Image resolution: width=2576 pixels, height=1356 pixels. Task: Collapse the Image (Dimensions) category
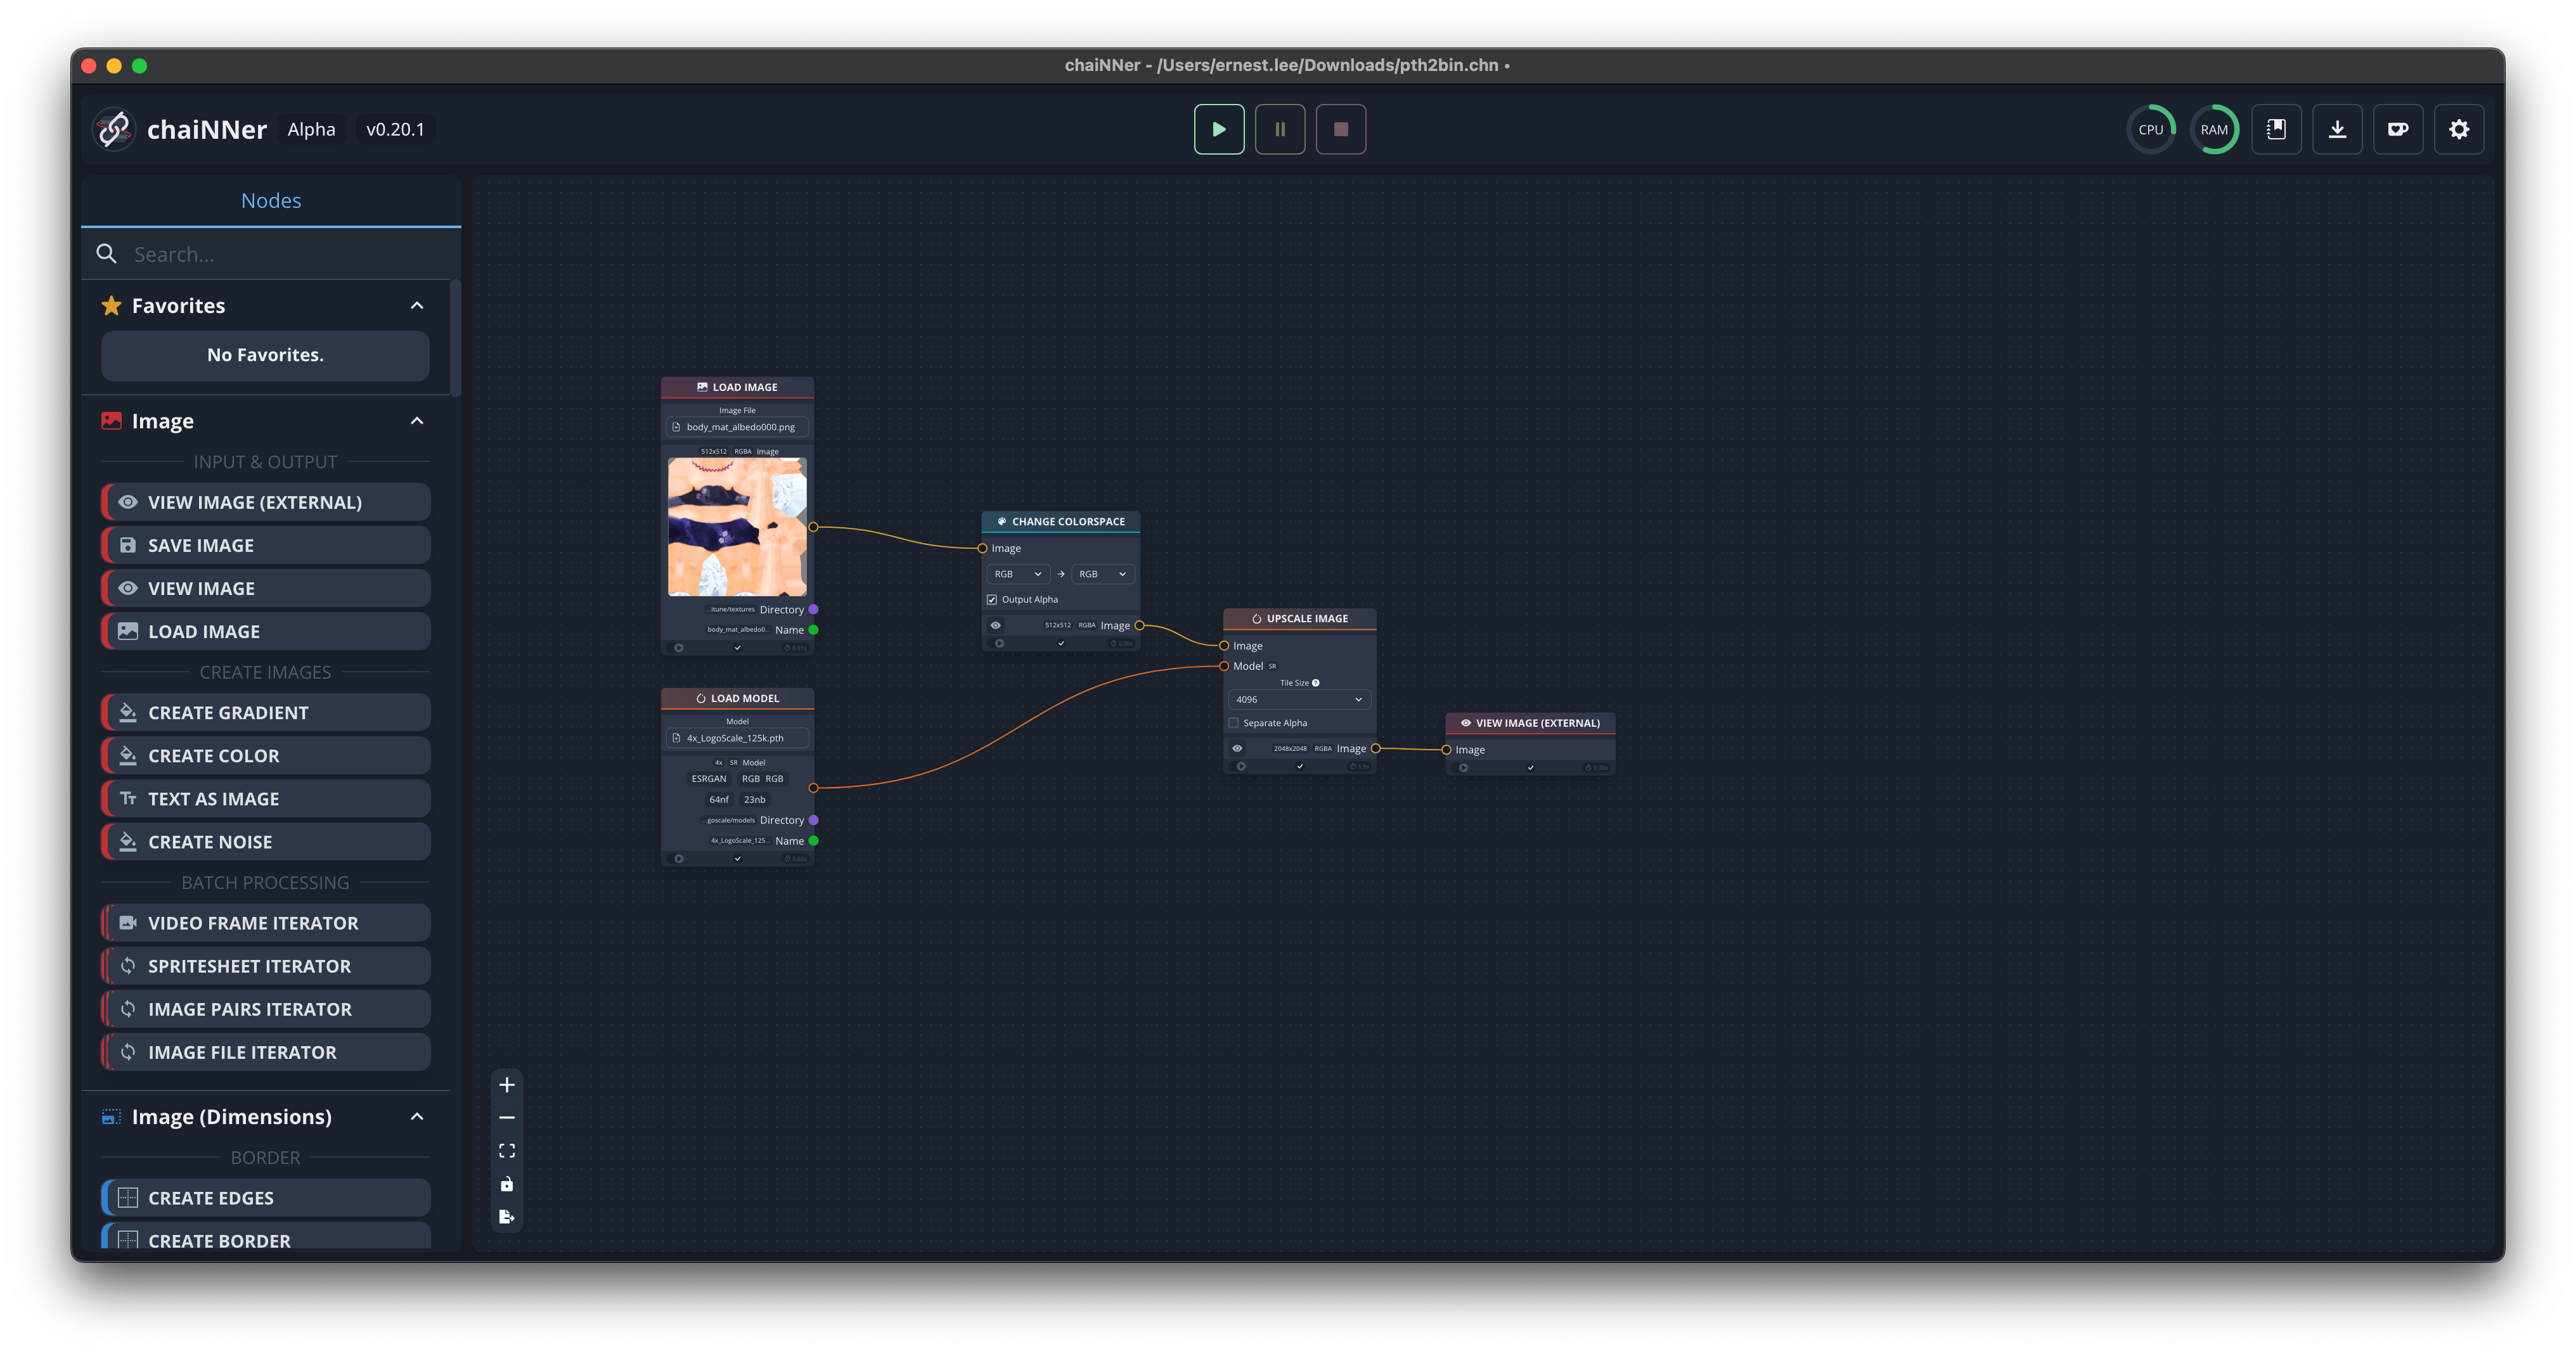click(x=417, y=1117)
